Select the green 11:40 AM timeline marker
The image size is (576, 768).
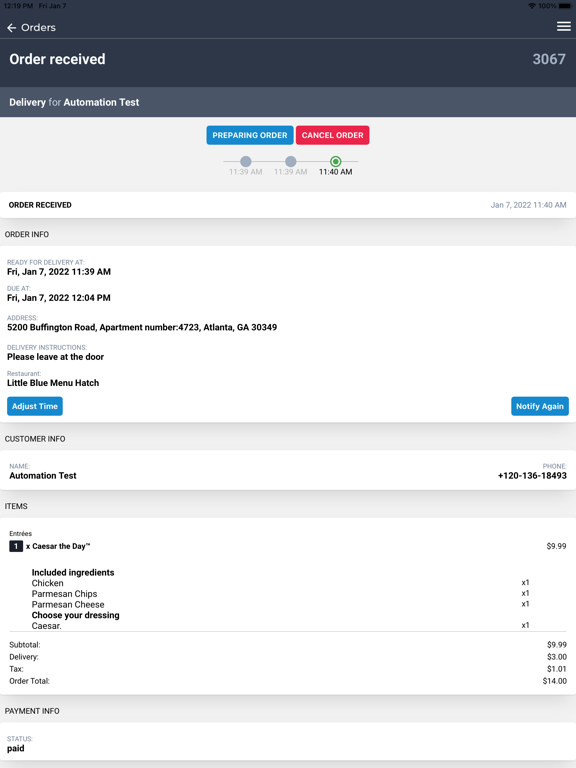336,161
